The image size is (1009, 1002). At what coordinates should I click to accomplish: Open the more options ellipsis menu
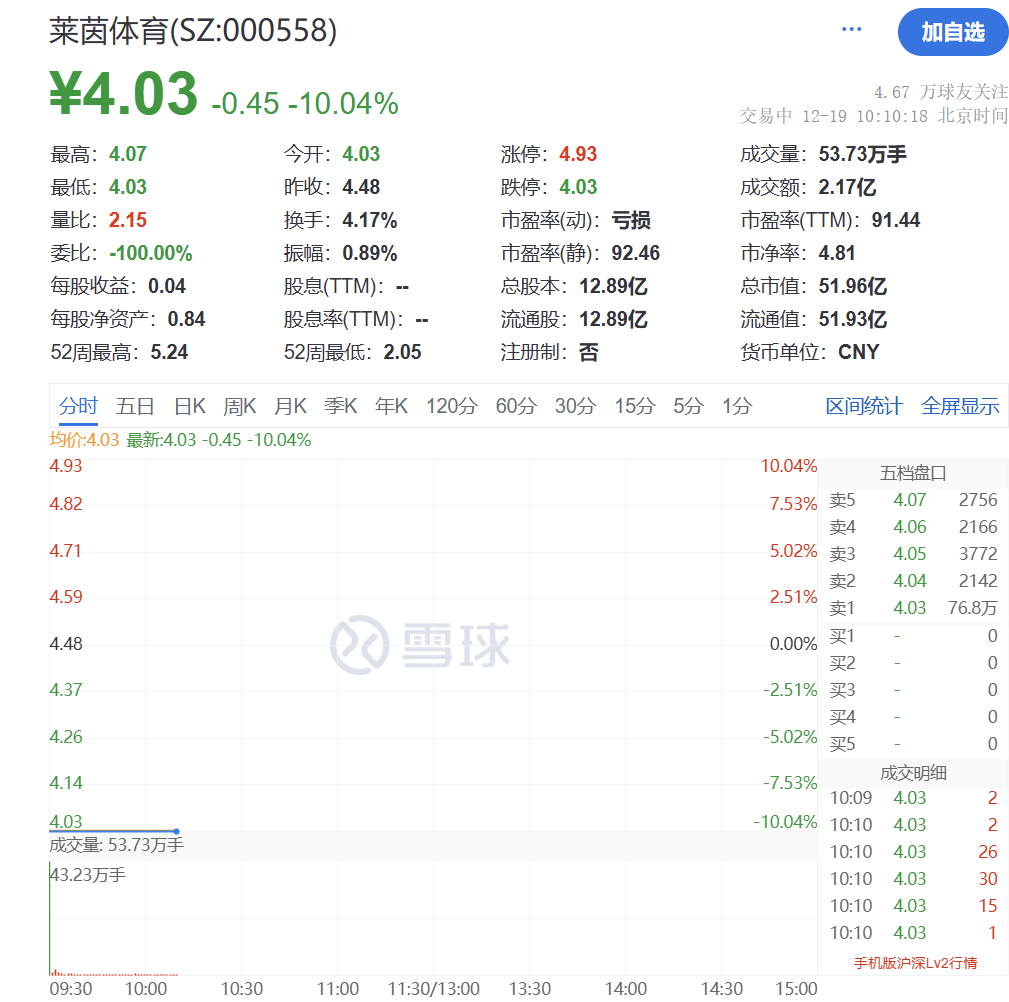851,28
